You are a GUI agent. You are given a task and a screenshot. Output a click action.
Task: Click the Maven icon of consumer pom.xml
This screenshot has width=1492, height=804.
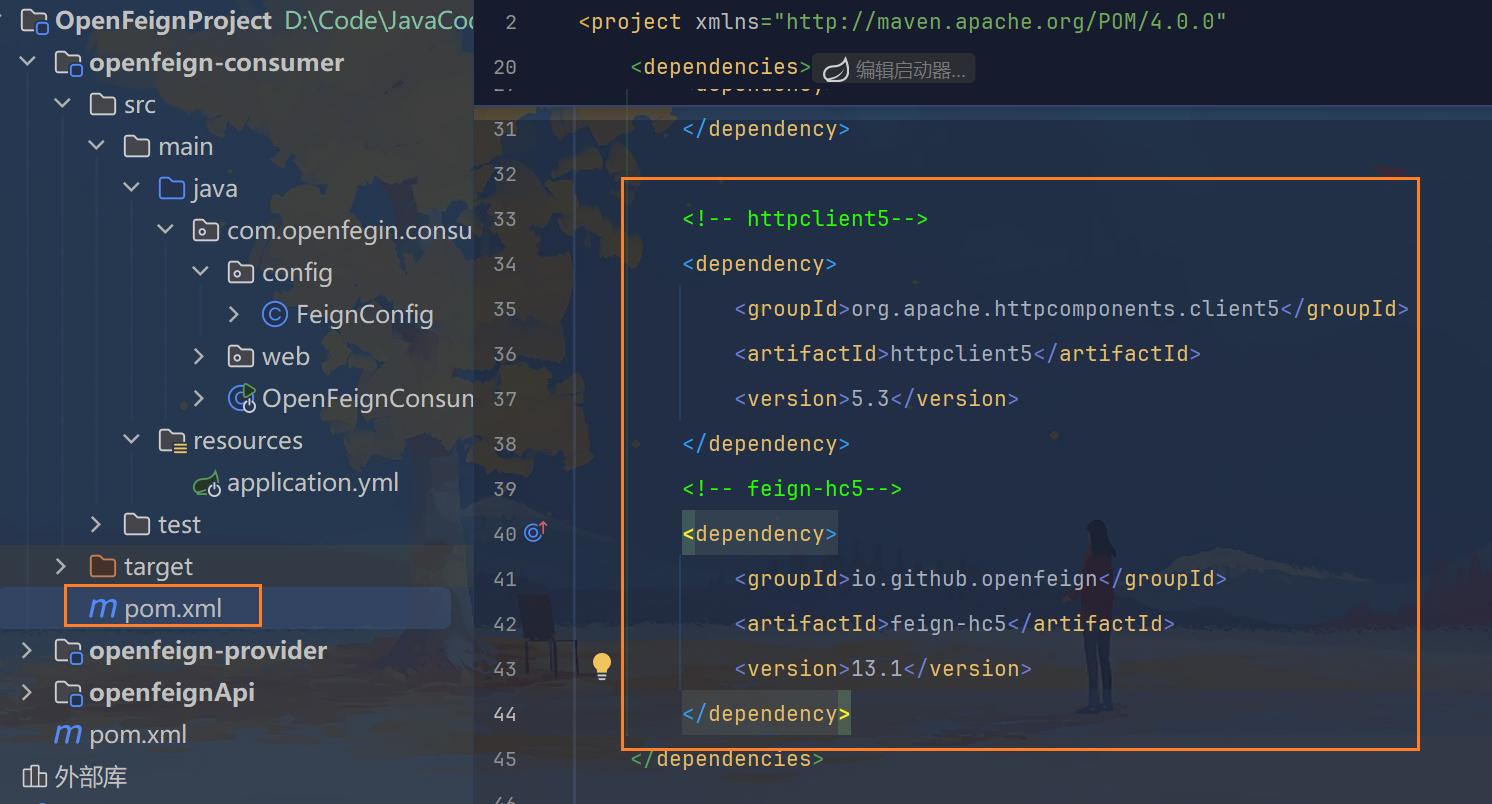point(103,608)
